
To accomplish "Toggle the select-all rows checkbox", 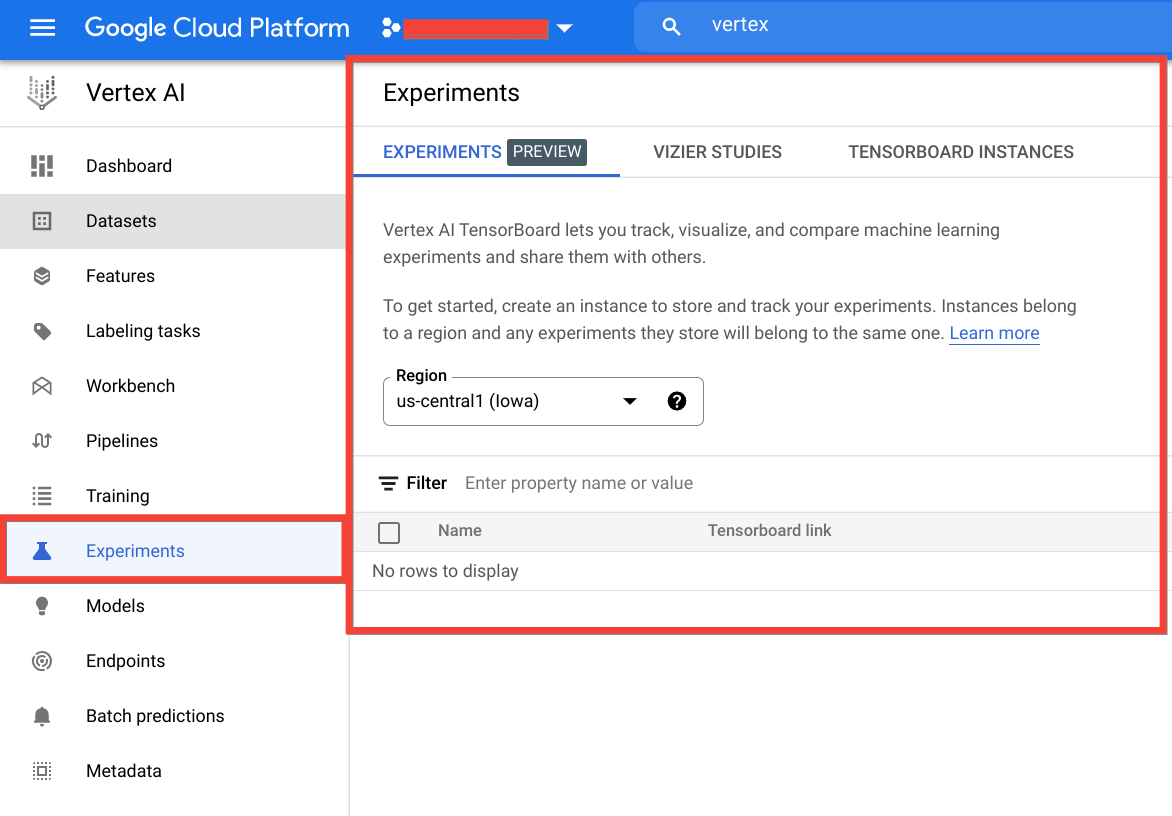I will point(389,533).
